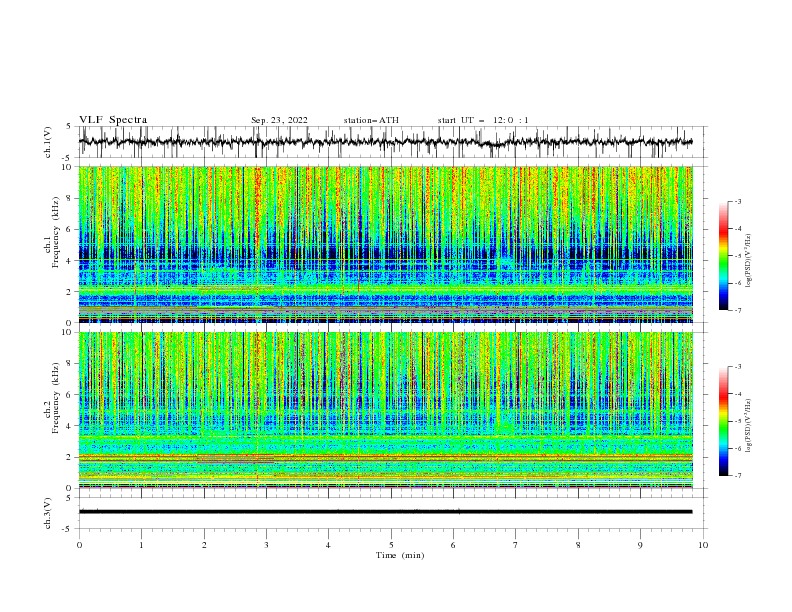Click the "2" kHz tick on ch.2 frequency axis
Image resolution: width=792 pixels, height=612 pixels.
70,457
